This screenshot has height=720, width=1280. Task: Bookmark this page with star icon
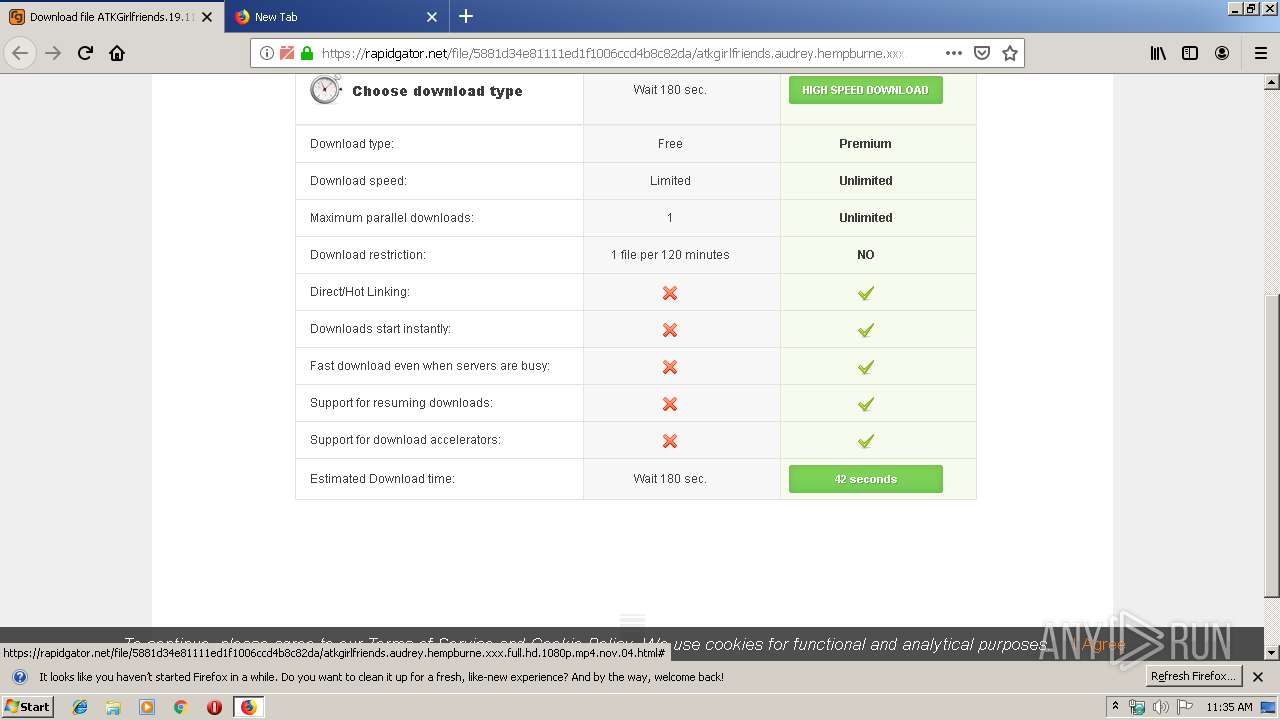pyautogui.click(x=1010, y=53)
